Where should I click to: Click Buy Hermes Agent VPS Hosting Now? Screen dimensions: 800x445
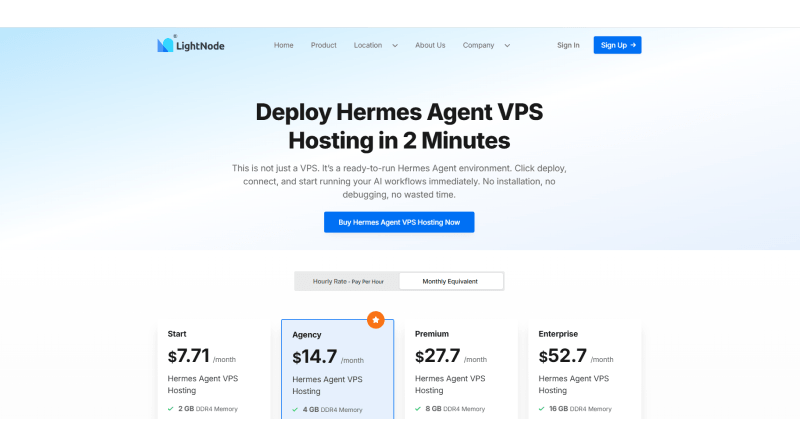(399, 222)
